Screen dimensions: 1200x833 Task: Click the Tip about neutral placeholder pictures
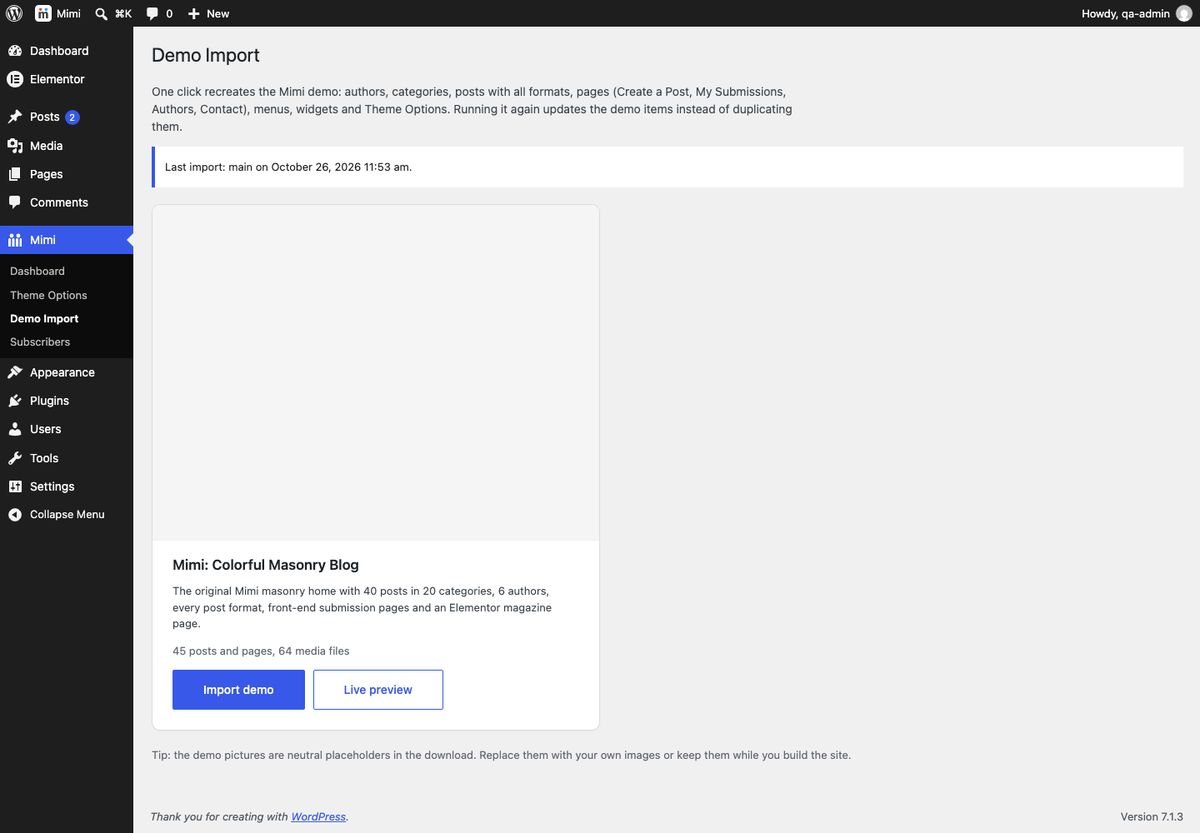[x=501, y=755]
